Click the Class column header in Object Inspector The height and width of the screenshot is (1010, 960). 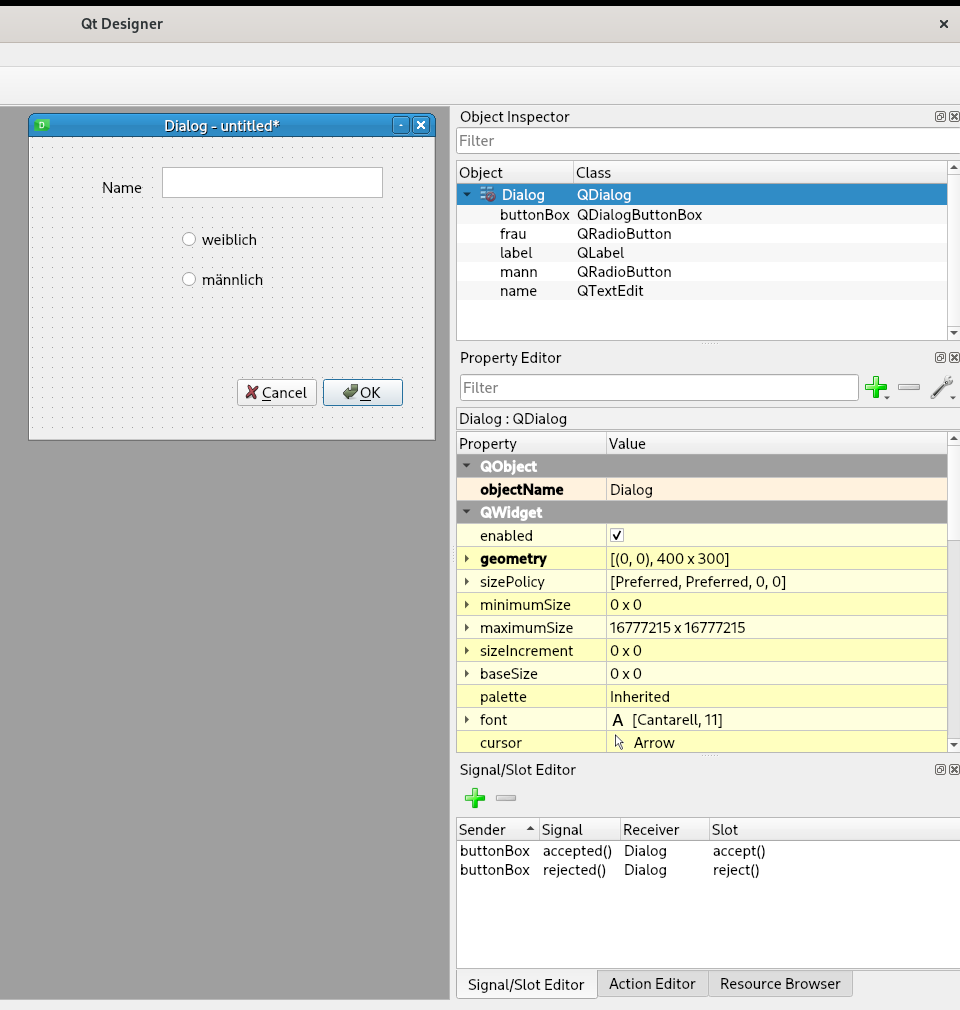(760, 173)
